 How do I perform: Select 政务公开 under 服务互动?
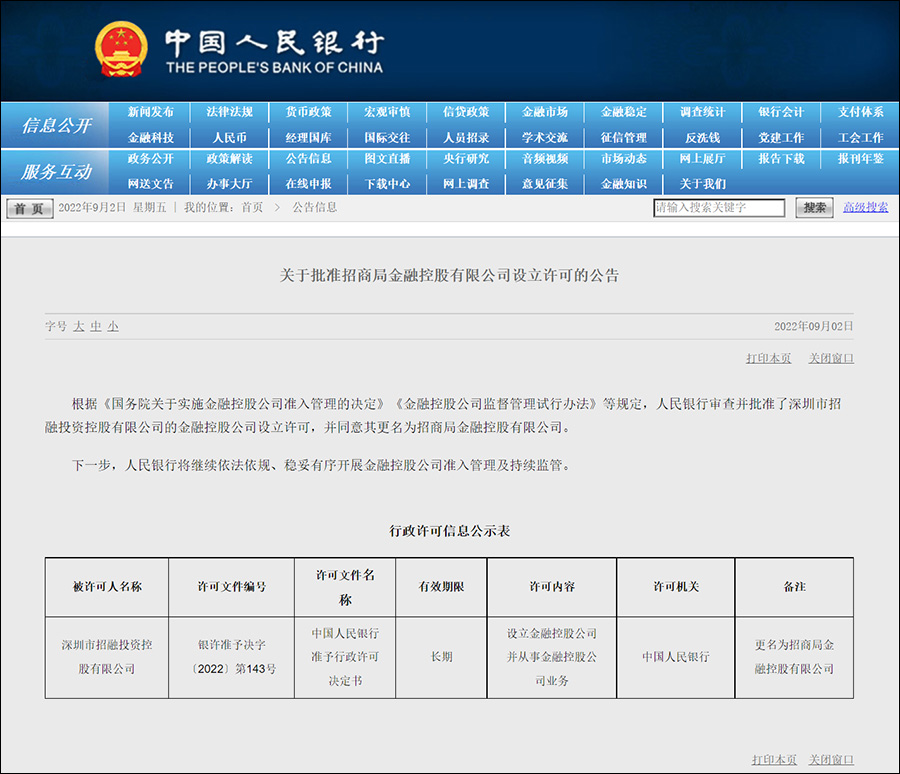click(150, 158)
